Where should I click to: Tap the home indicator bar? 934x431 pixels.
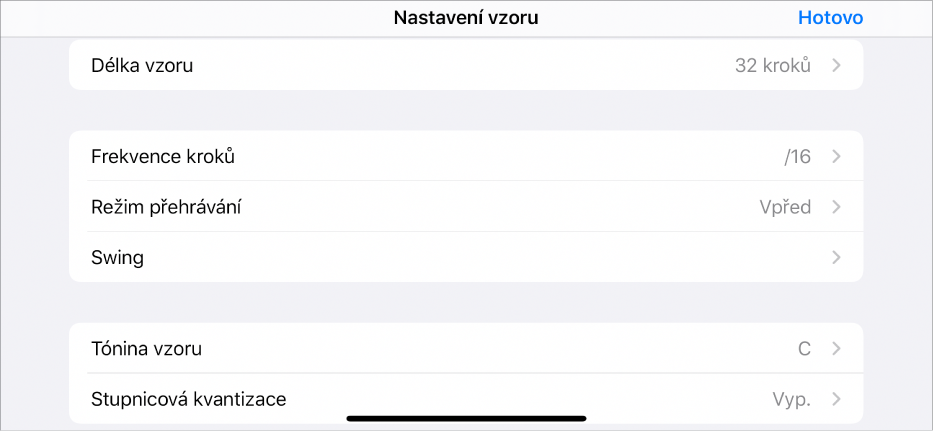tap(466, 418)
